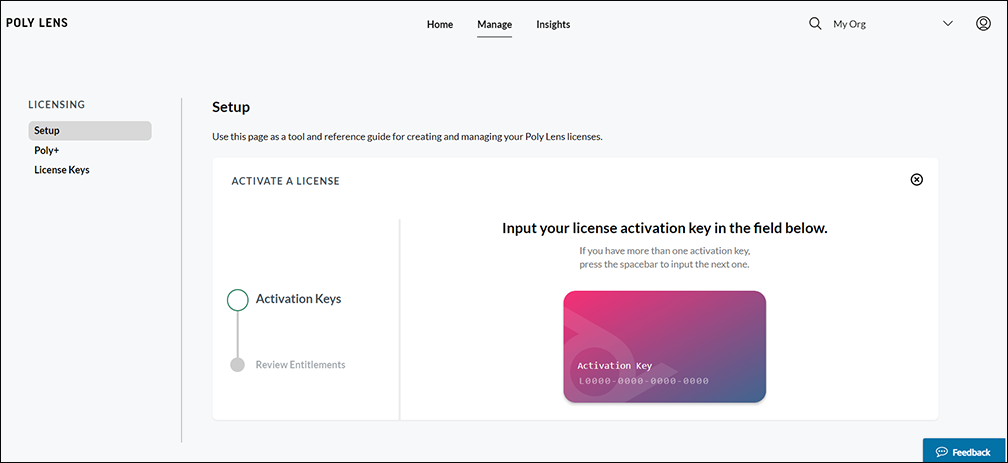Expand the My Org dropdown chevron
The width and height of the screenshot is (1008, 463).
click(948, 24)
